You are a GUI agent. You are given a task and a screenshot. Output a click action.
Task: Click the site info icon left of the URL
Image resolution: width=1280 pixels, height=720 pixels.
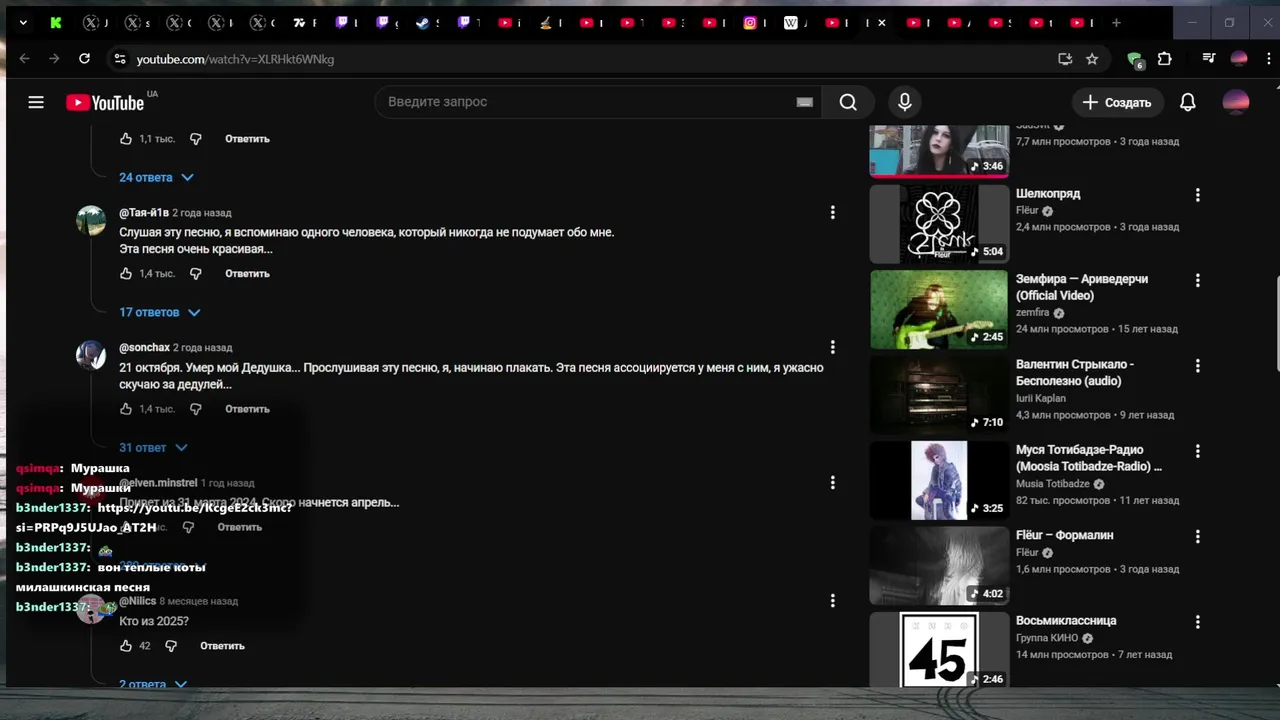pos(119,59)
